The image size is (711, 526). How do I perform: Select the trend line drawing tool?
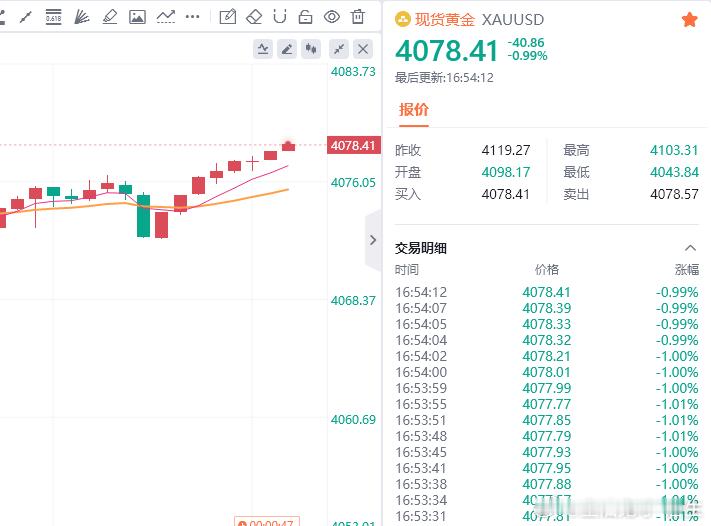click(26, 17)
